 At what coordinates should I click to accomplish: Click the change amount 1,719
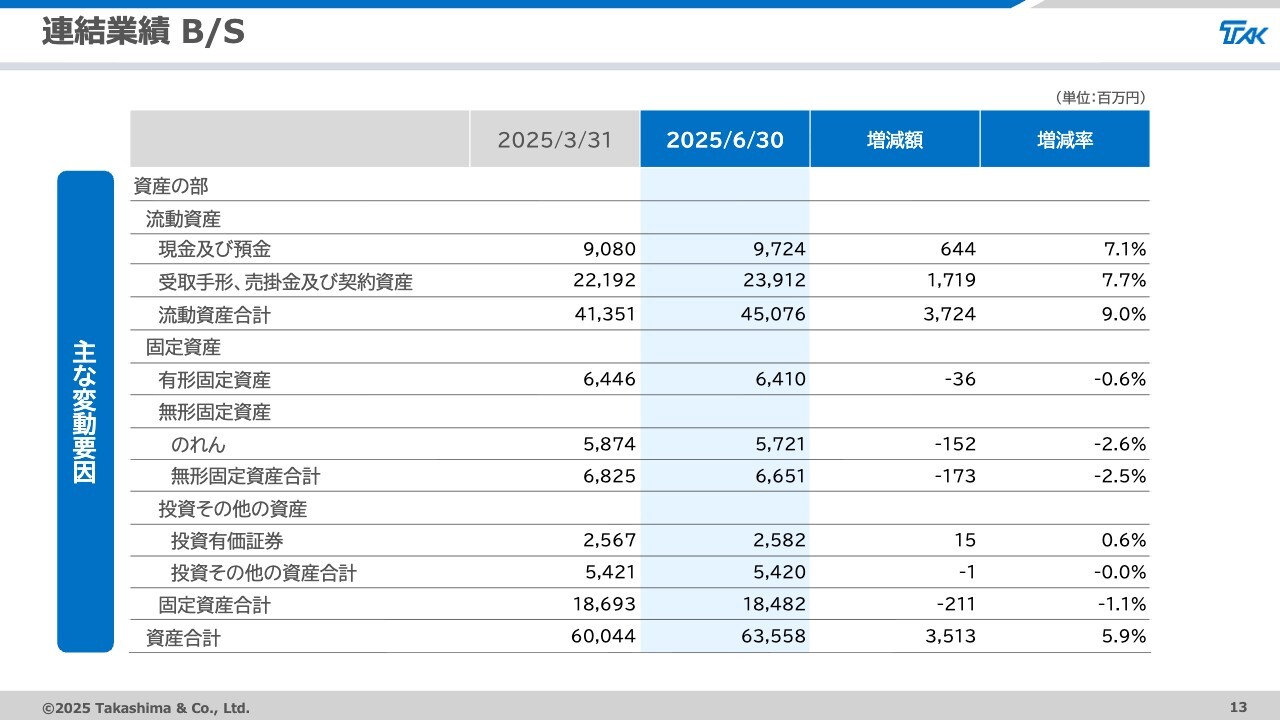(x=951, y=282)
